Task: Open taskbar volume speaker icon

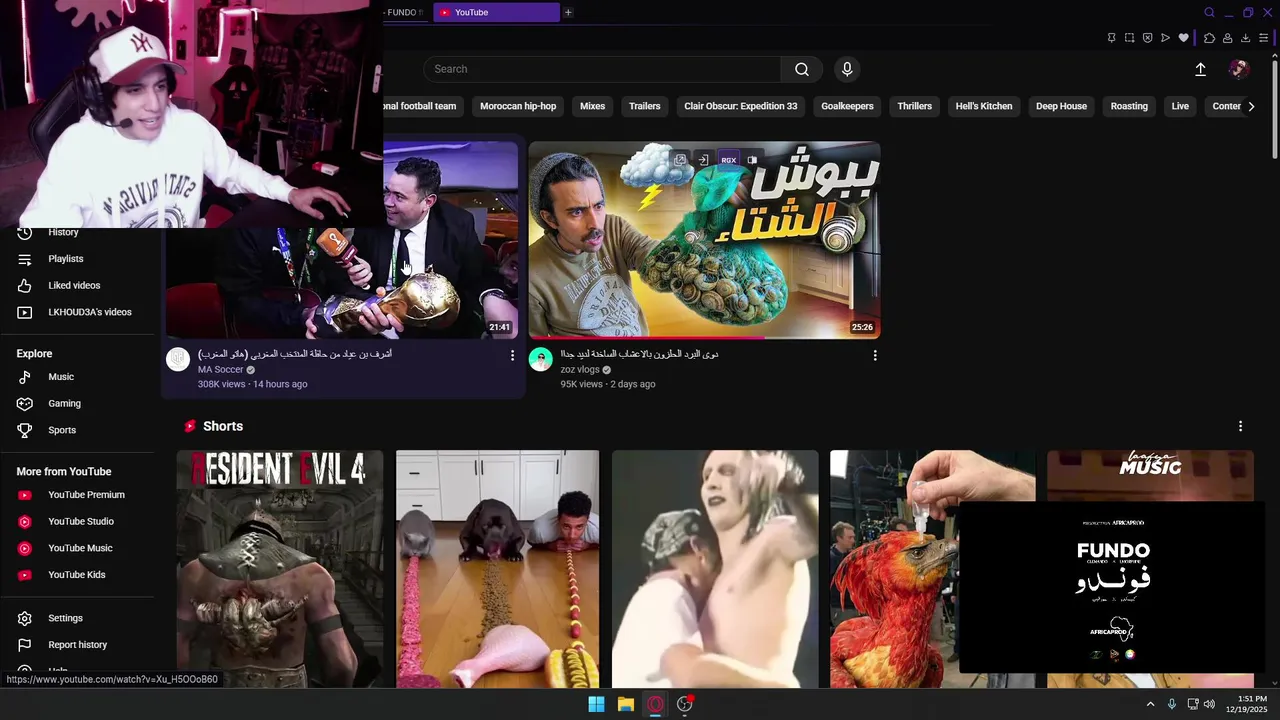Action: tap(1209, 704)
